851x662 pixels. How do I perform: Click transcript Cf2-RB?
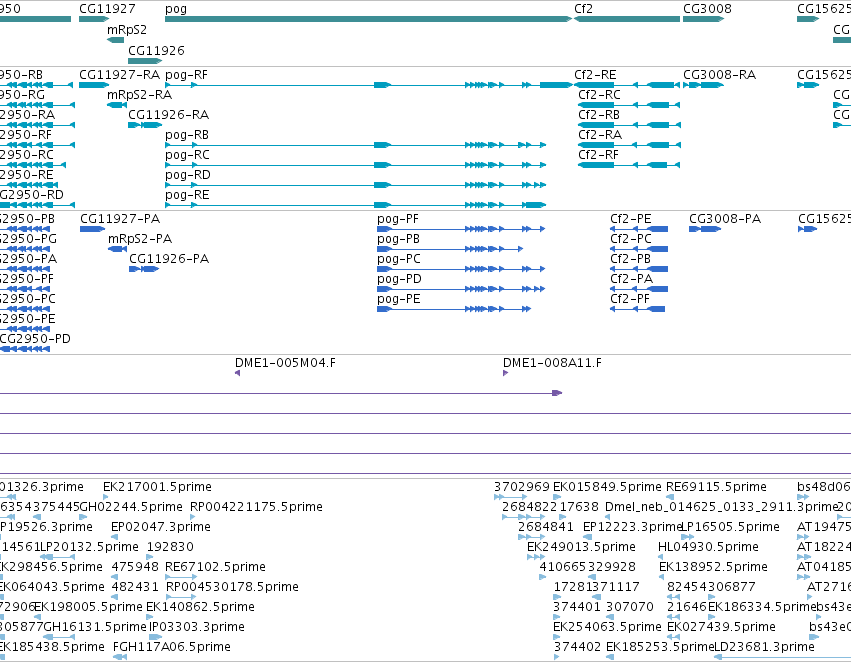click(629, 125)
